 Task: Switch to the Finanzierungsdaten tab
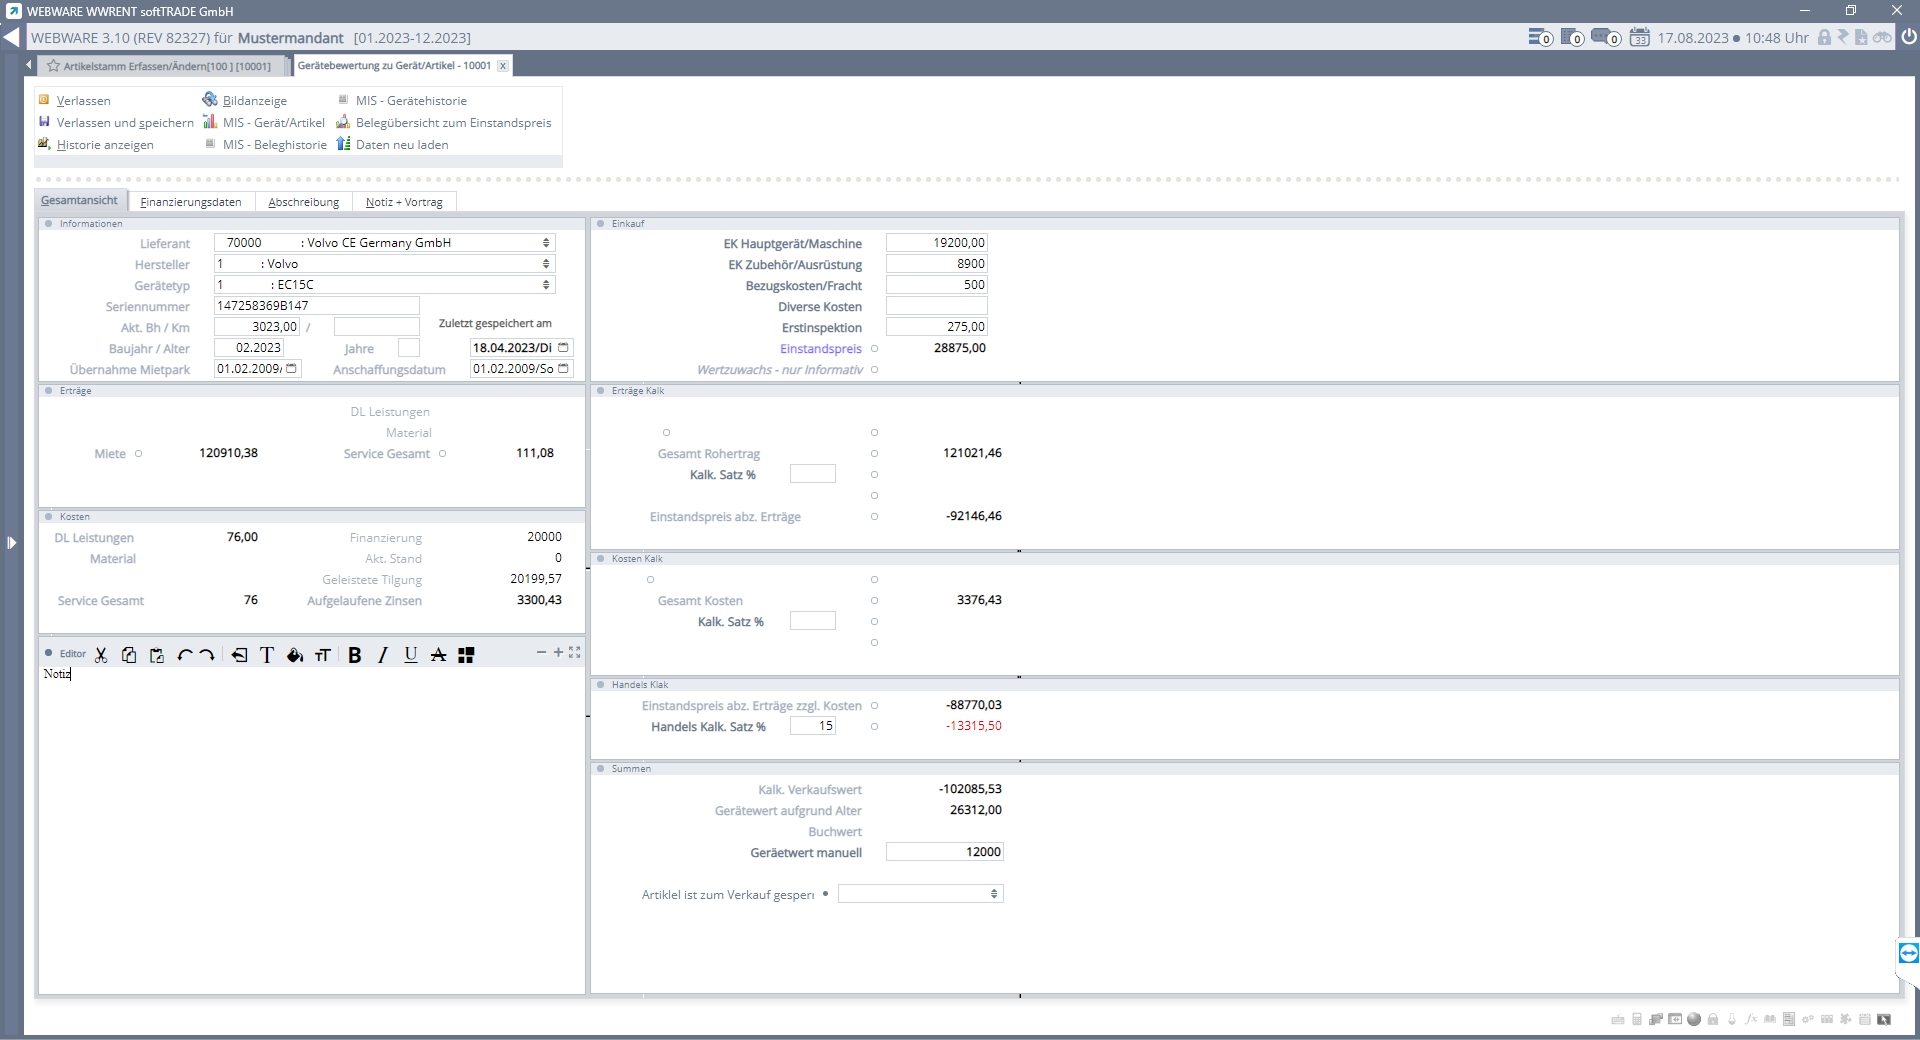click(x=191, y=202)
